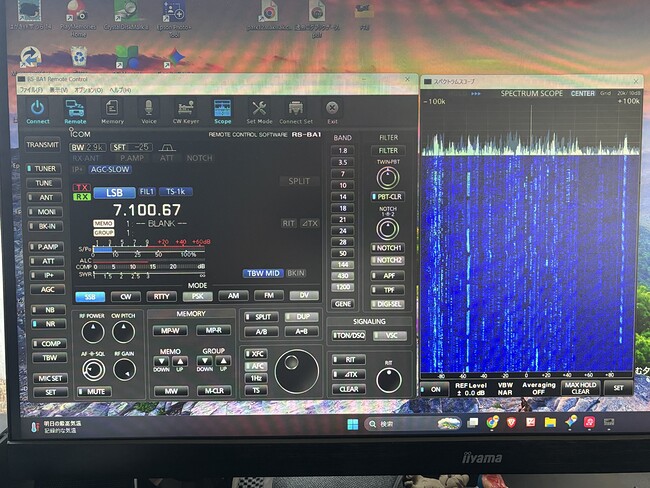Toggle the TUNER switch
Viewport: 650px width, 488px height.
point(44,169)
